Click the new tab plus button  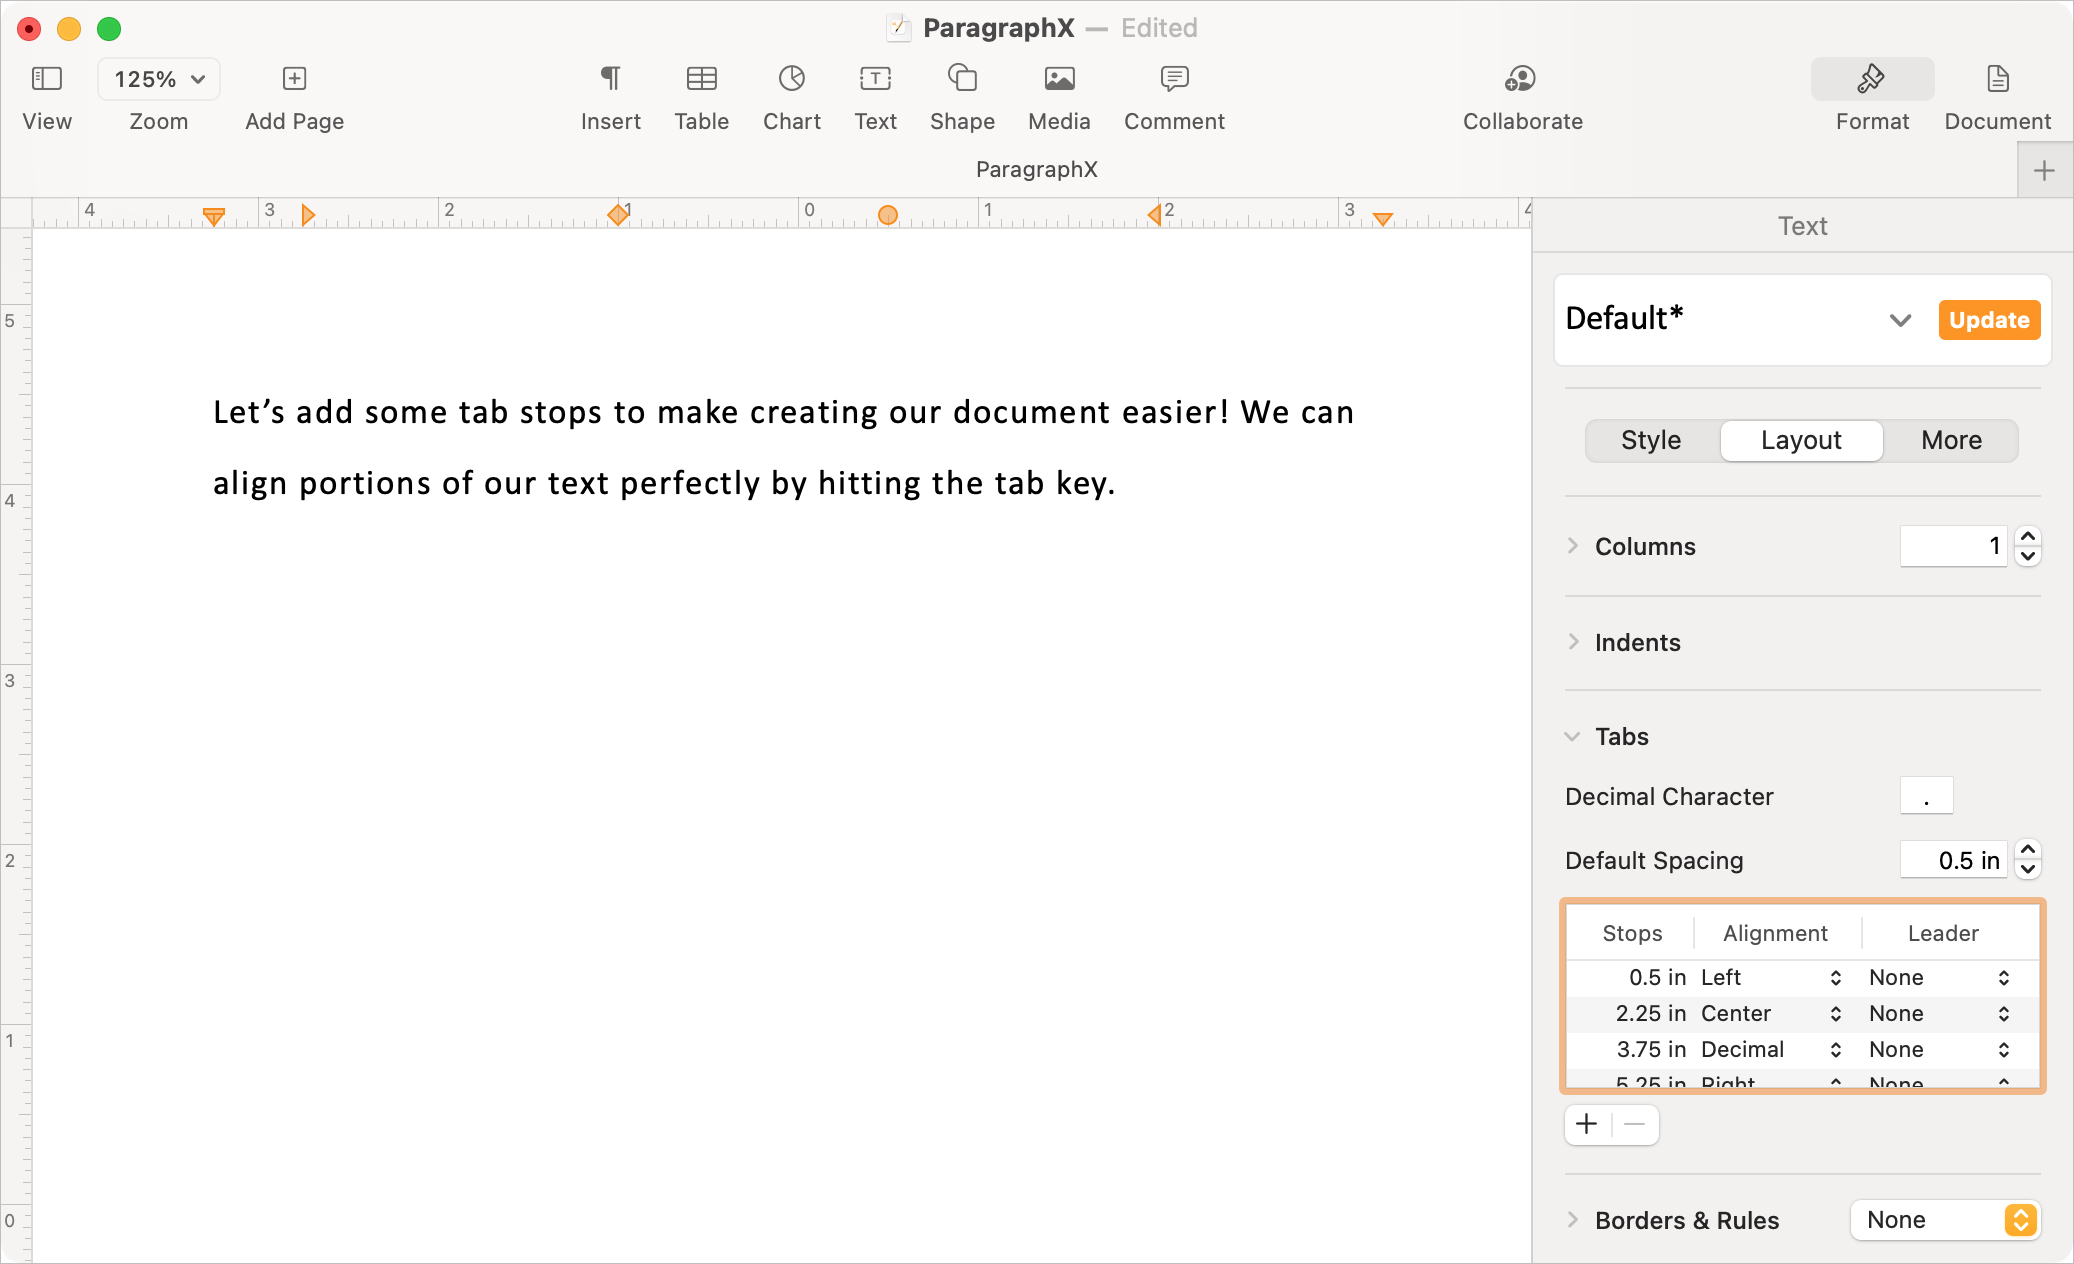(x=2044, y=171)
